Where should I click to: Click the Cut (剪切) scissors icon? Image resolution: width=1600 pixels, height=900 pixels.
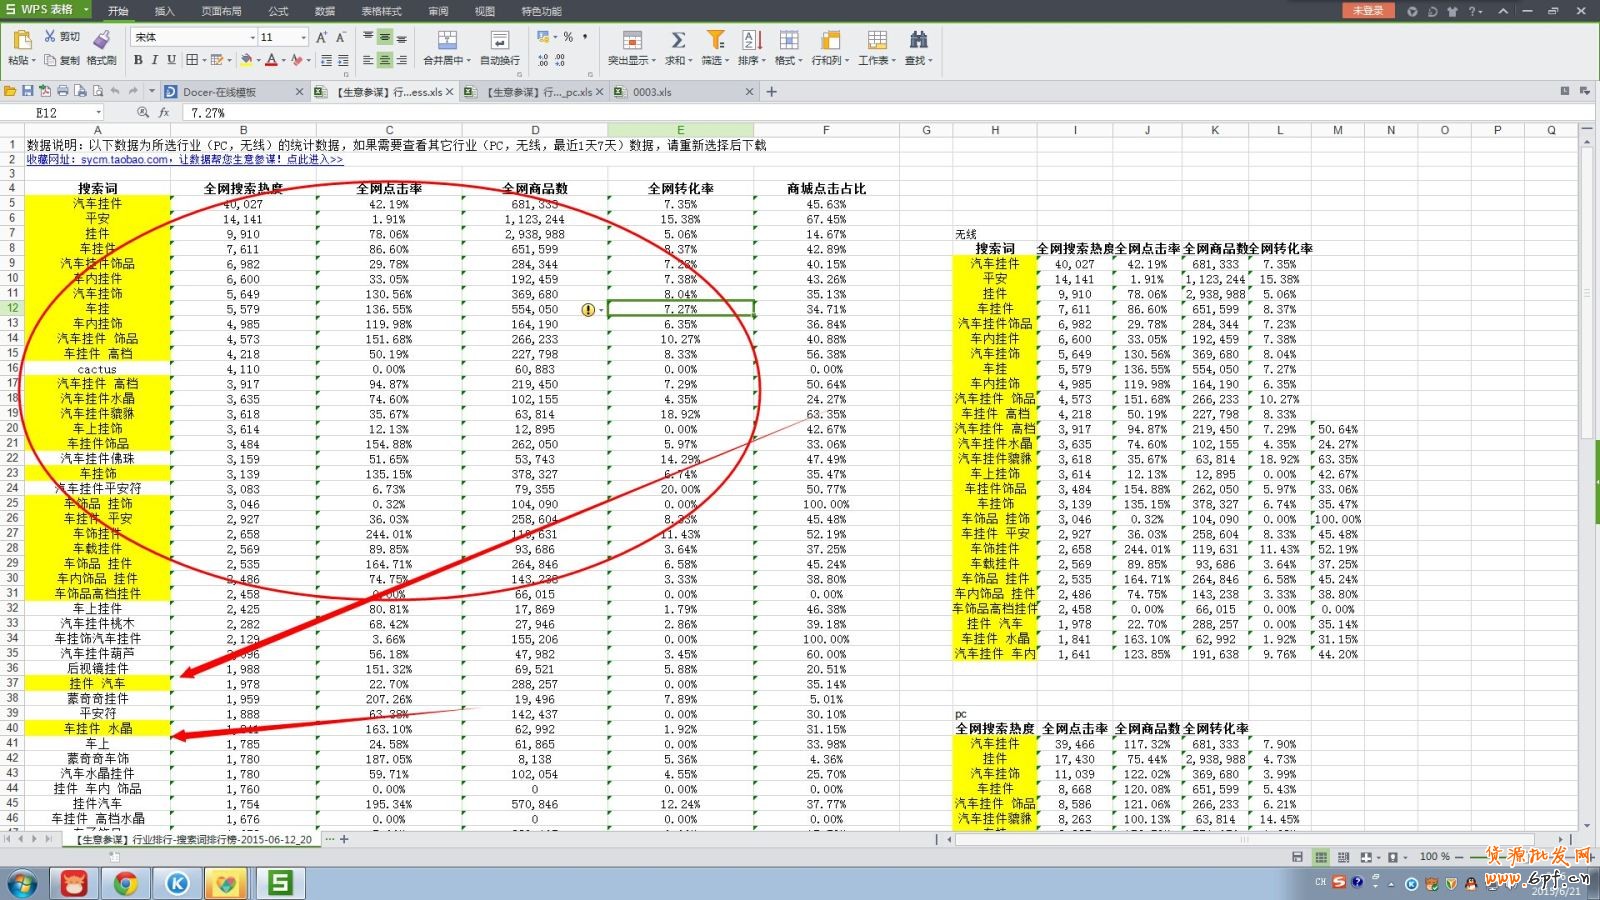50,36
